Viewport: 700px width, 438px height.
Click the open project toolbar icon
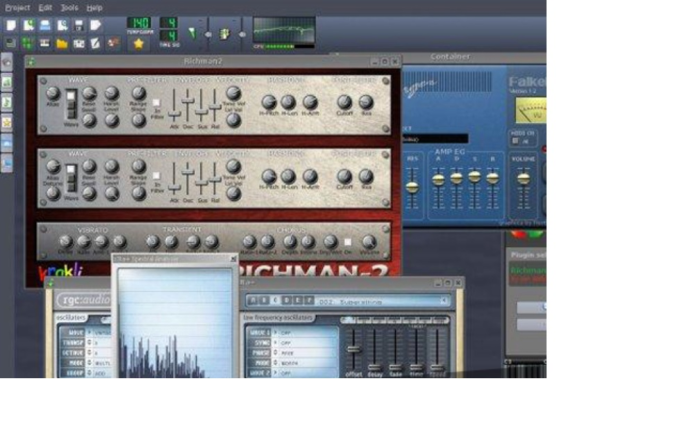pyautogui.click(x=45, y=25)
